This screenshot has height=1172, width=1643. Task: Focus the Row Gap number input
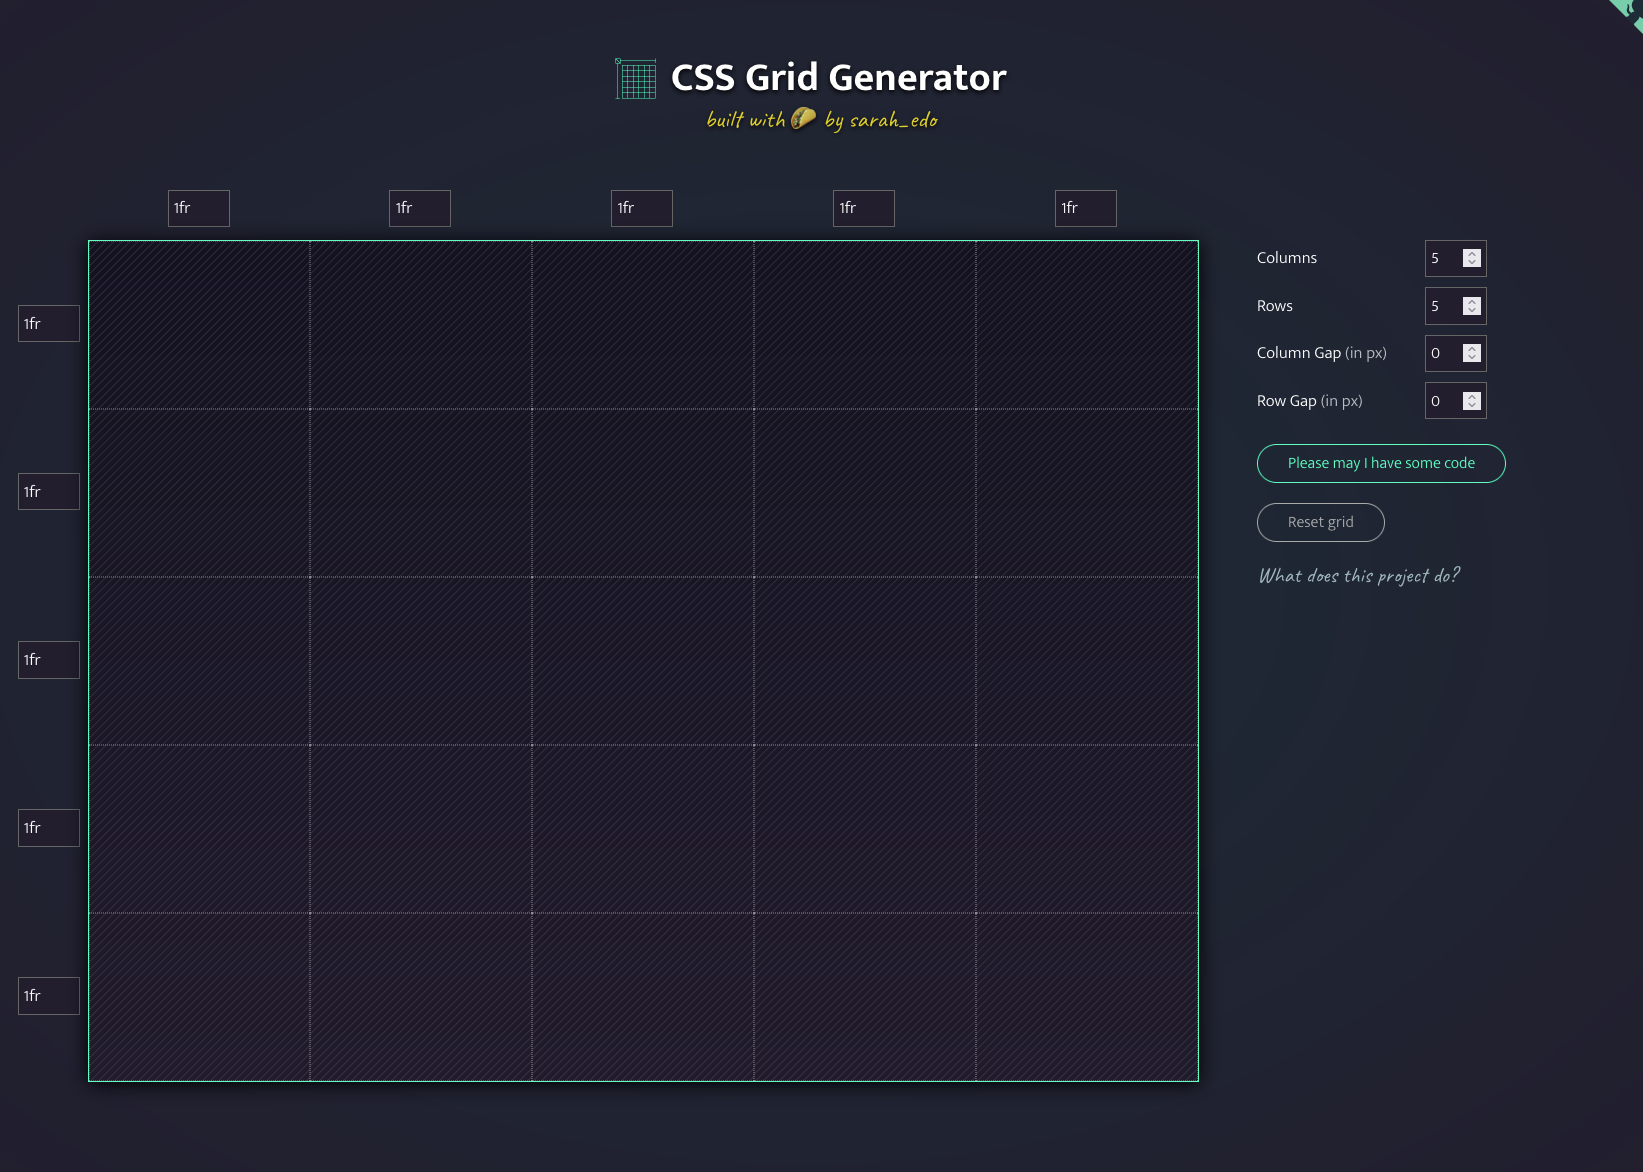(1443, 401)
